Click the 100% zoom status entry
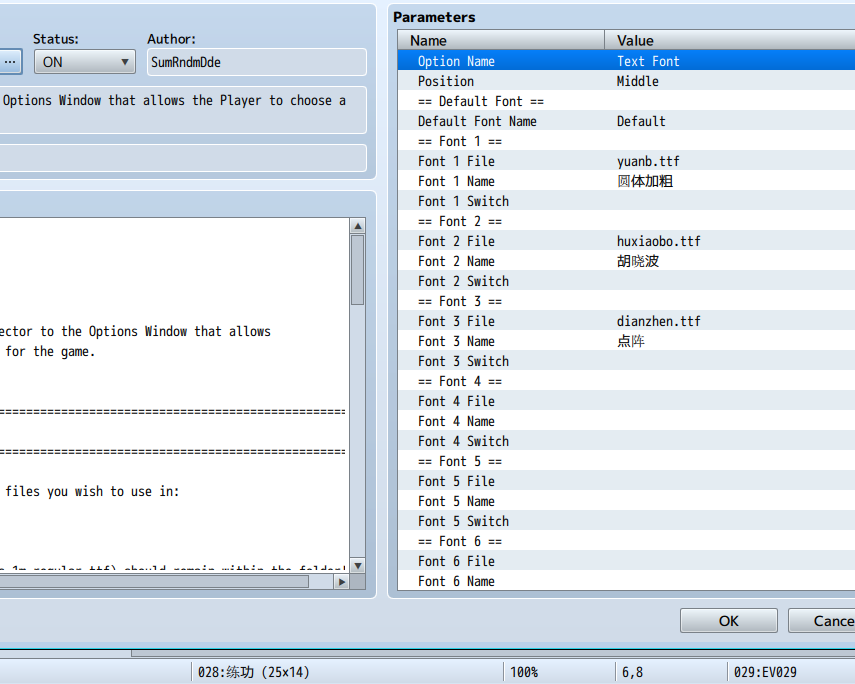Screen dimensions: 855x684 [524, 672]
